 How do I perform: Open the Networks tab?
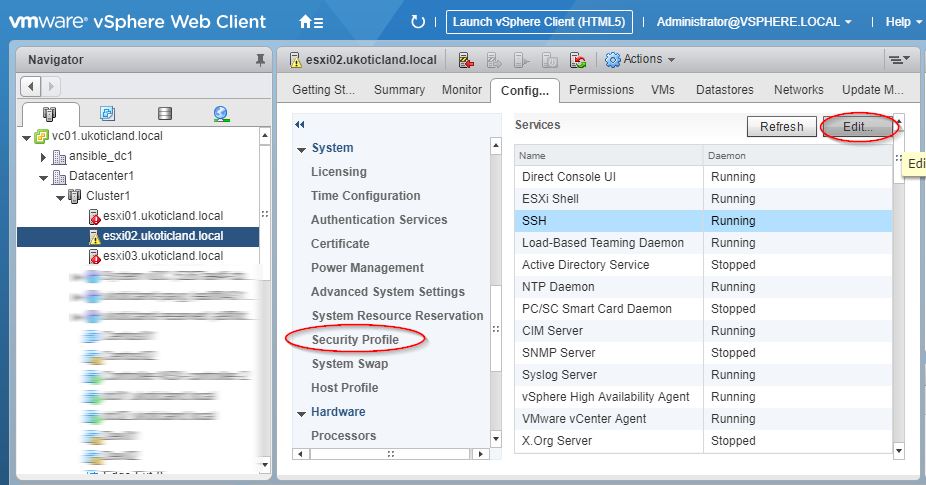coord(798,90)
